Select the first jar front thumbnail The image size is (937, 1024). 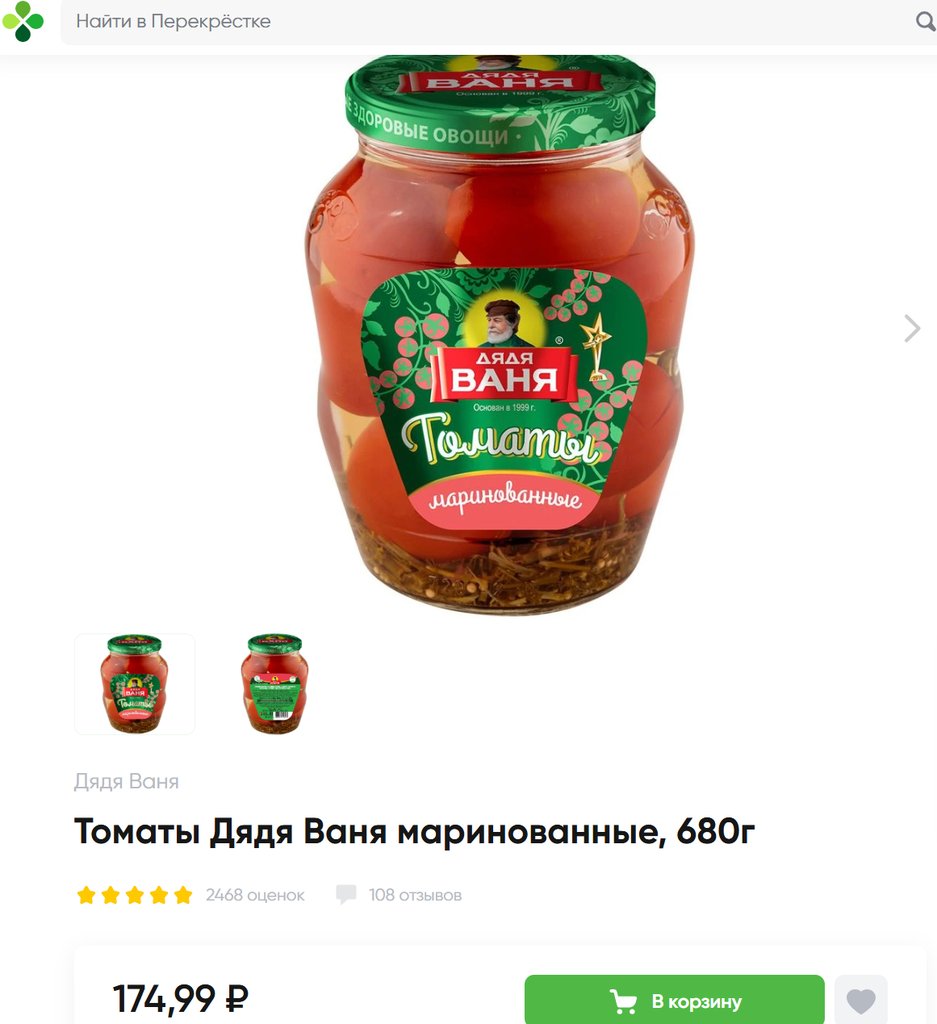135,684
